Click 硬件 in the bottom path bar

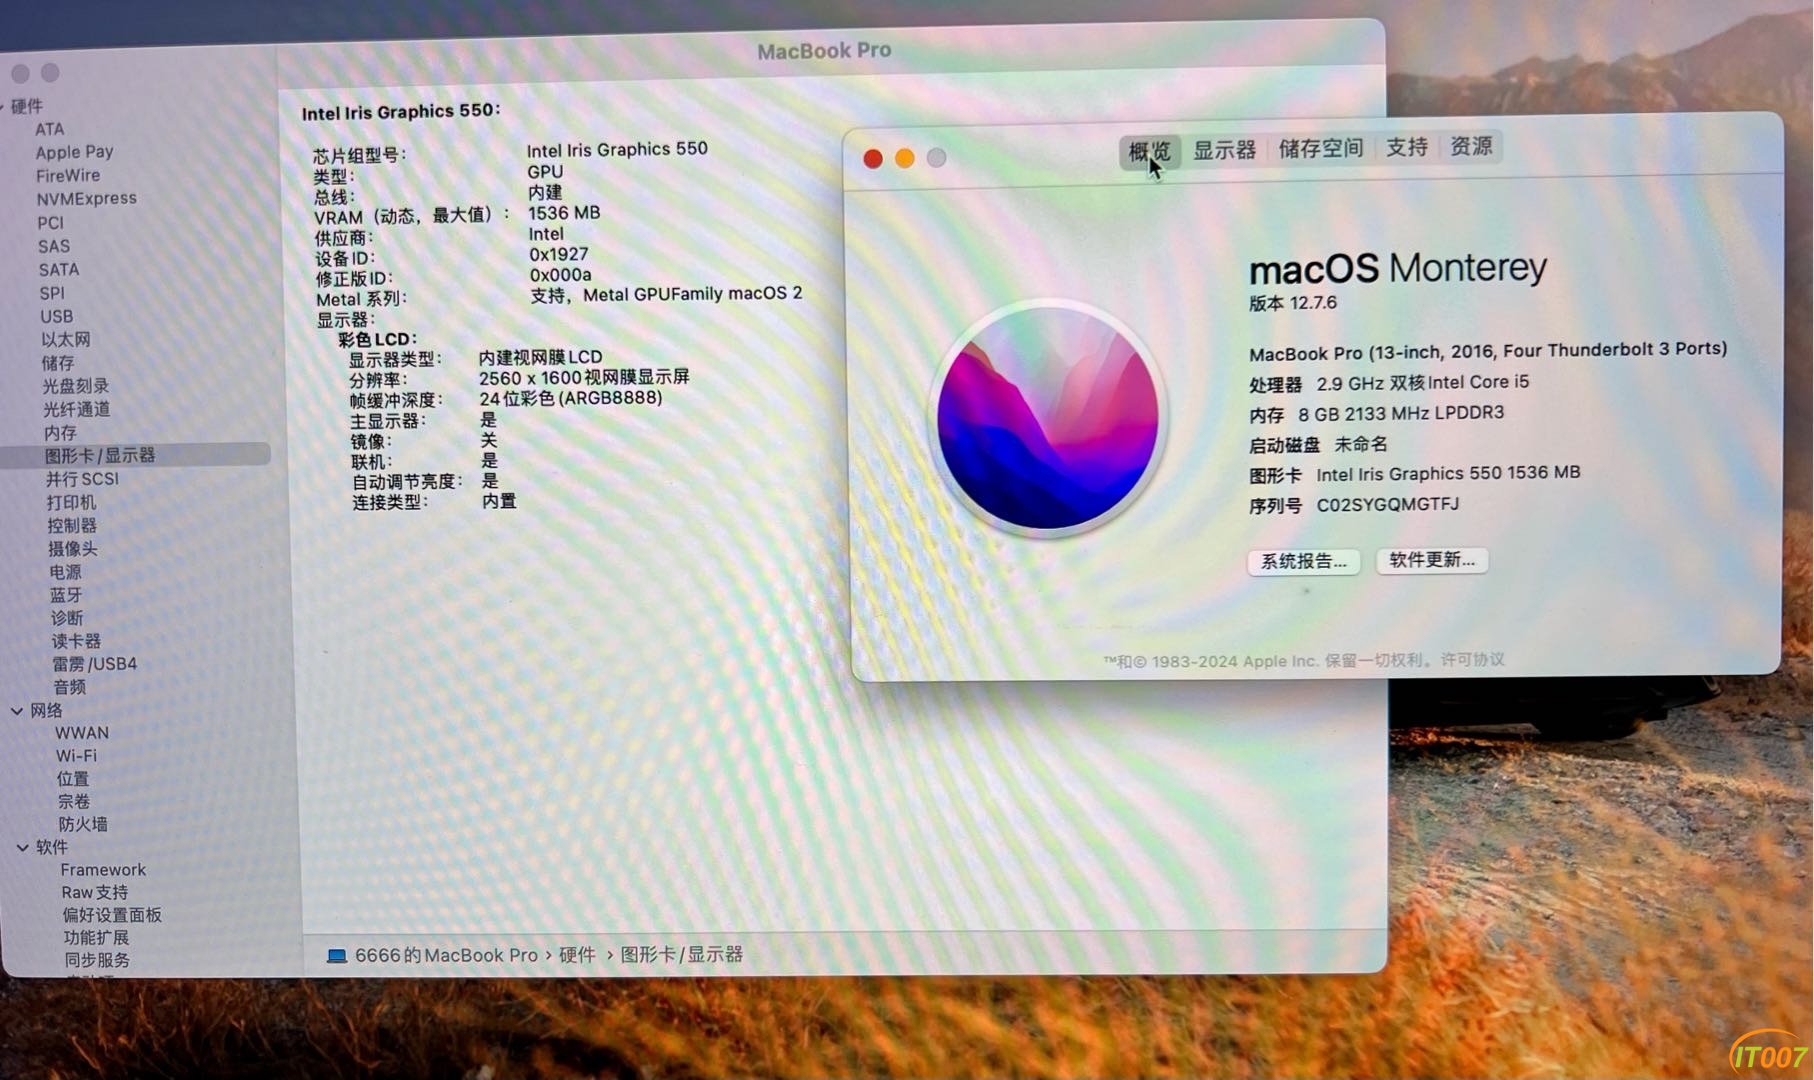[577, 955]
